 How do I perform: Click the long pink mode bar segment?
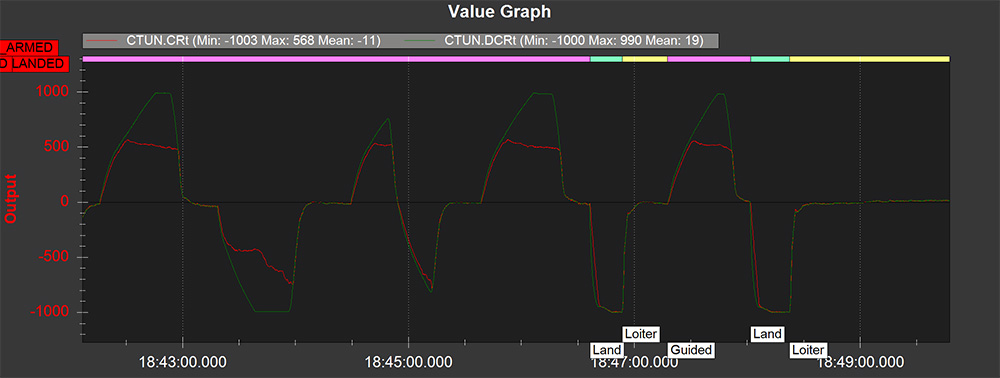point(337,59)
